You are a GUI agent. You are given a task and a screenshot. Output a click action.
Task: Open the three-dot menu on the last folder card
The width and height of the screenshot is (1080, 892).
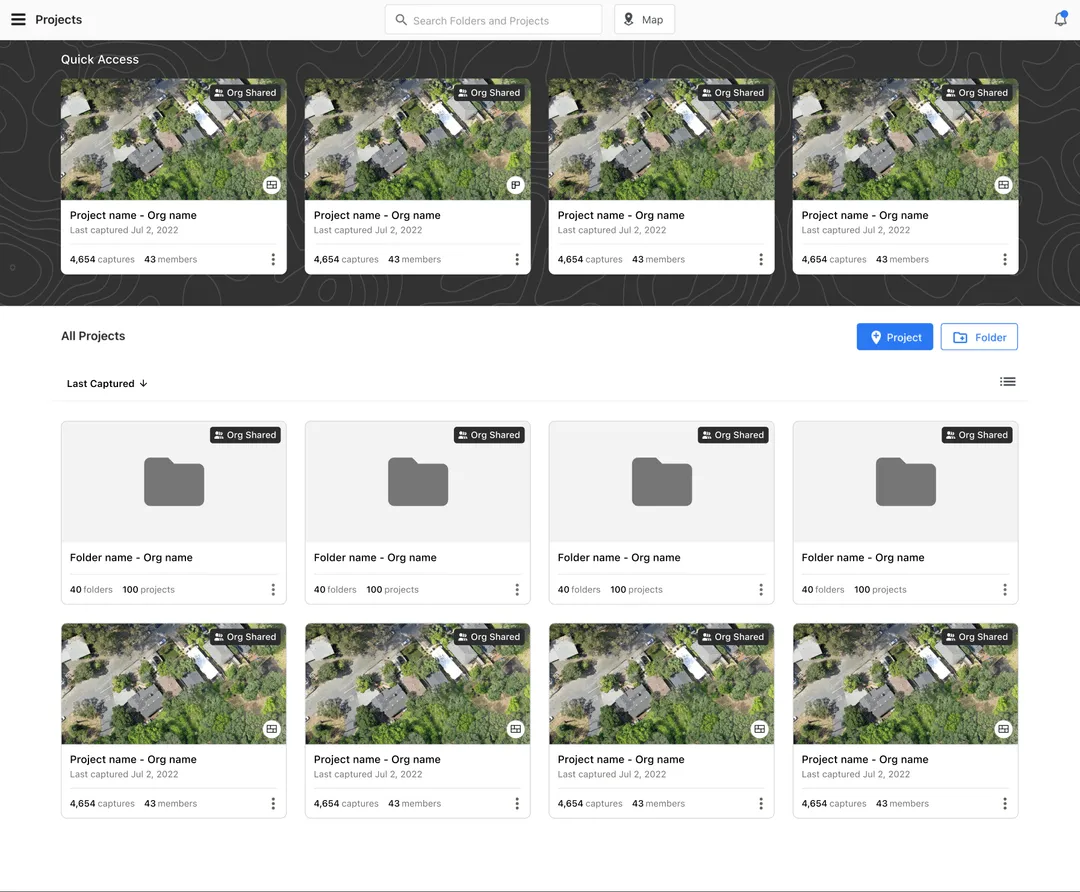[1005, 589]
